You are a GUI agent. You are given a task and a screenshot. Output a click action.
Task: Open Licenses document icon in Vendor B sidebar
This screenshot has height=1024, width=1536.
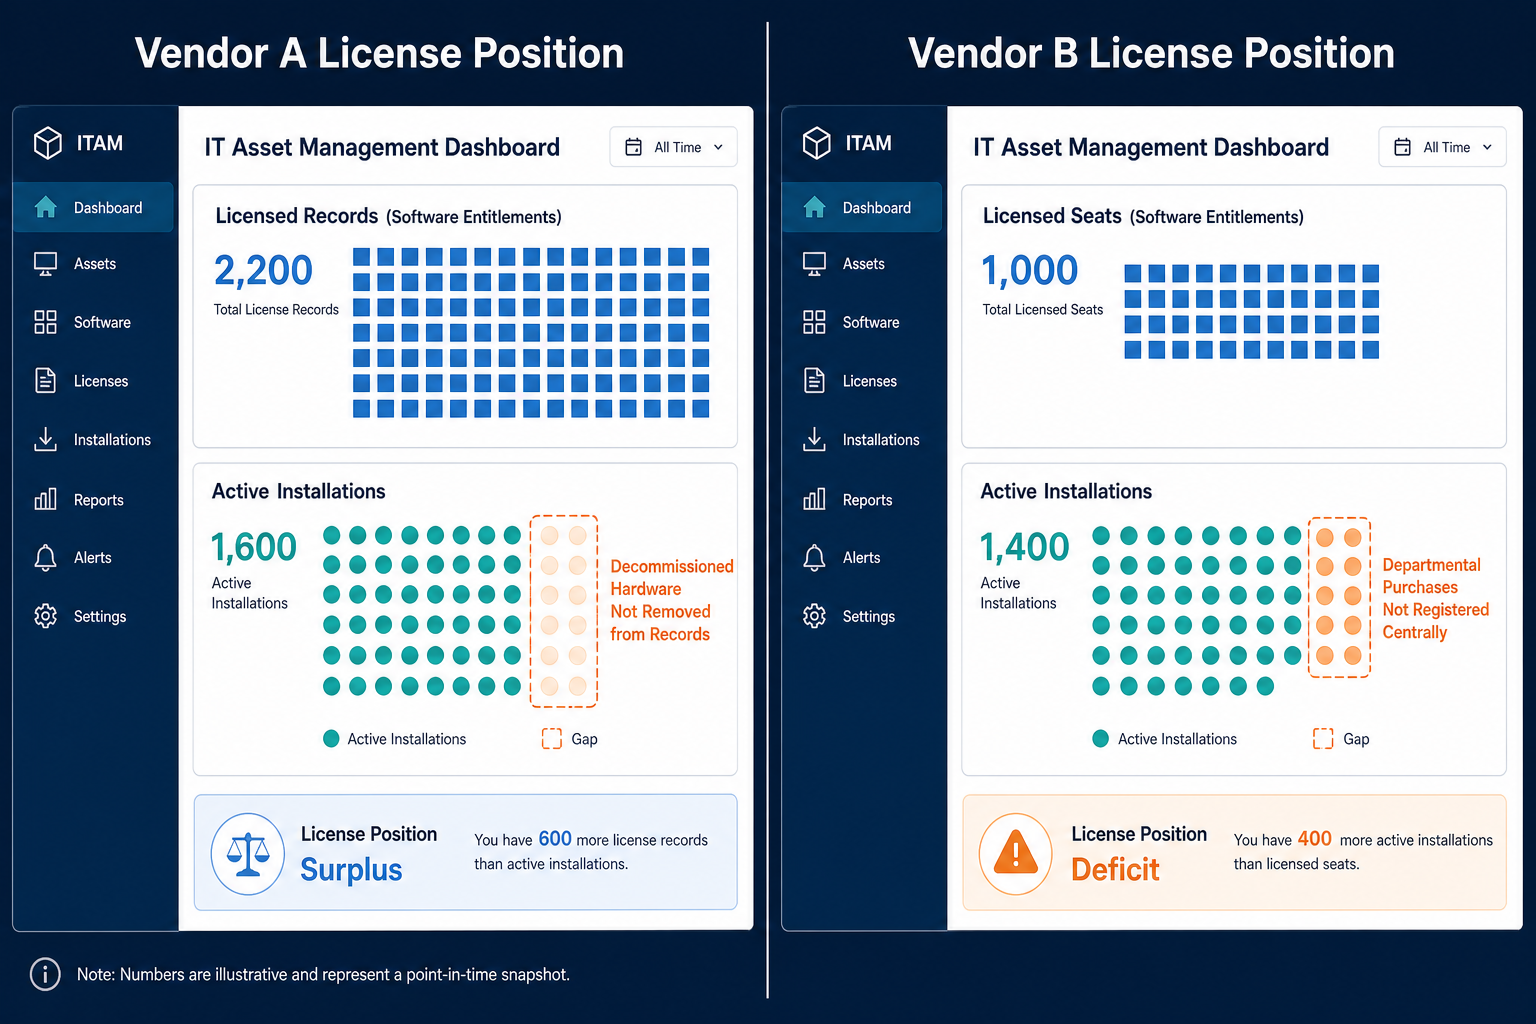coord(815,380)
